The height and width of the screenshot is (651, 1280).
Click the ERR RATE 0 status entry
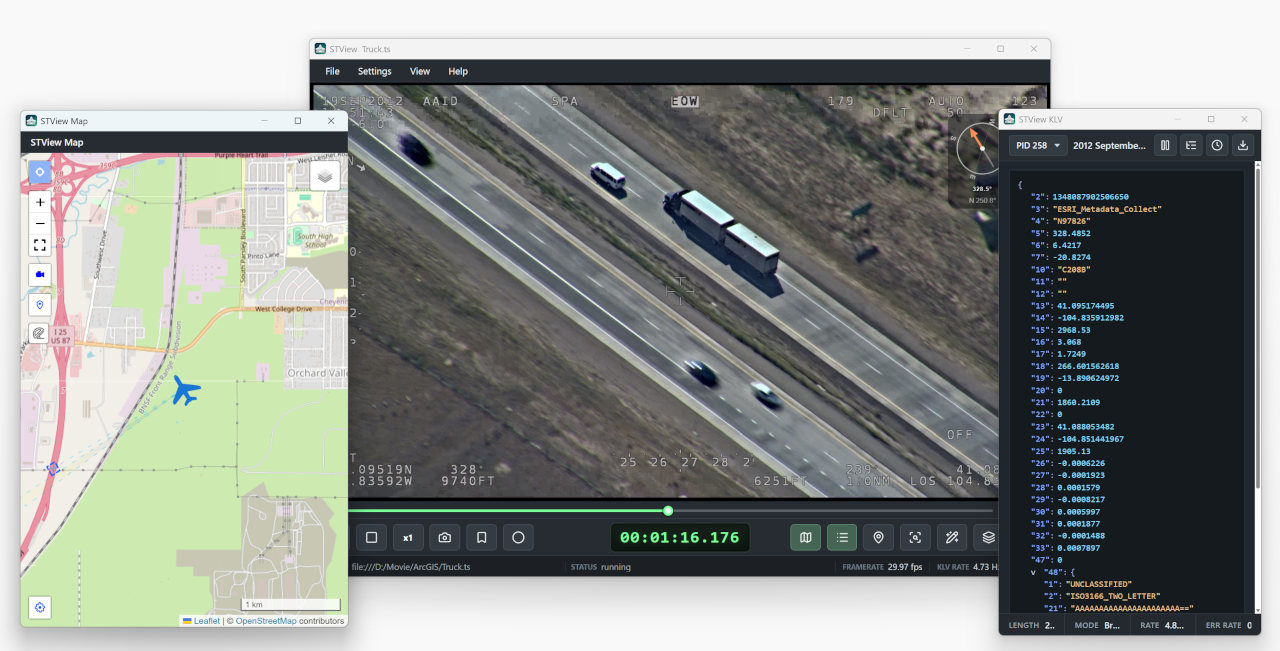tap(1229, 625)
